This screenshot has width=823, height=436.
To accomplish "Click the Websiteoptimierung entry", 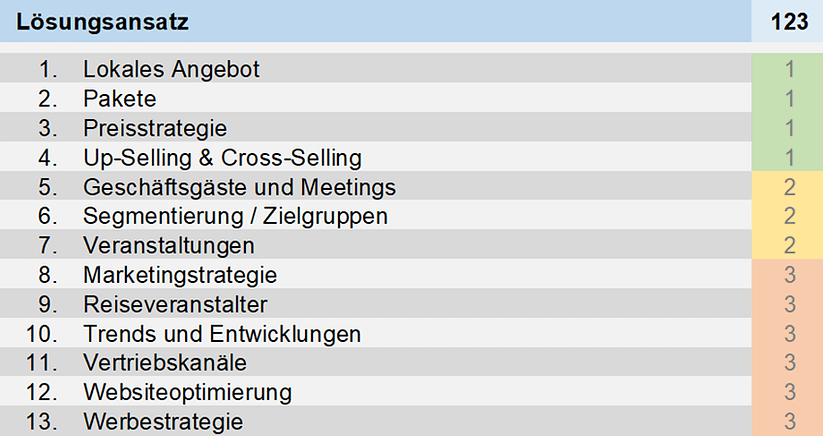I will (x=375, y=391).
